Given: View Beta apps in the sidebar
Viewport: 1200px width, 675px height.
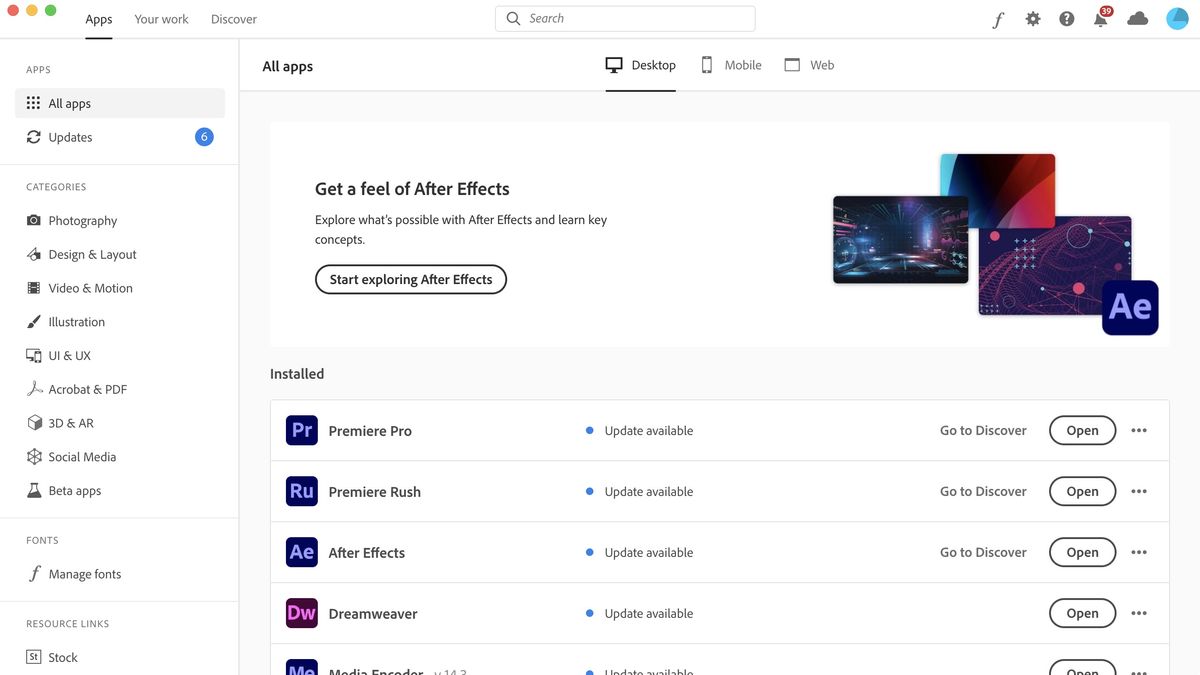Looking at the screenshot, I should point(74,490).
